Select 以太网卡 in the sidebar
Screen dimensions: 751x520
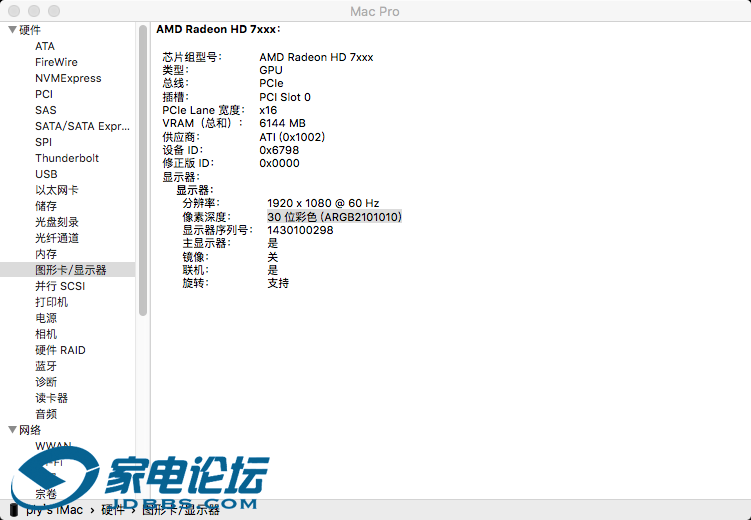pyautogui.click(x=57, y=190)
